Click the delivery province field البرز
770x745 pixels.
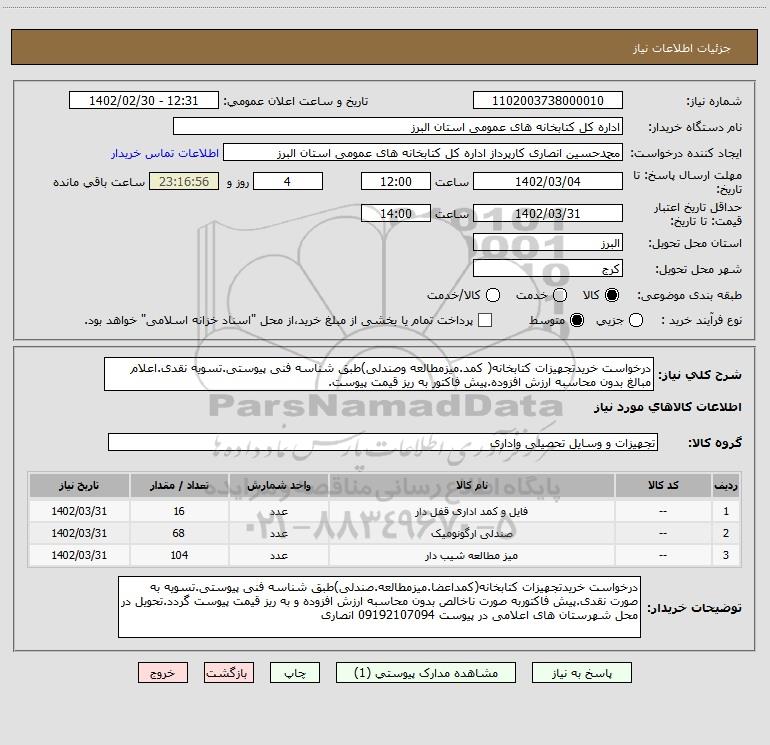click(x=548, y=243)
